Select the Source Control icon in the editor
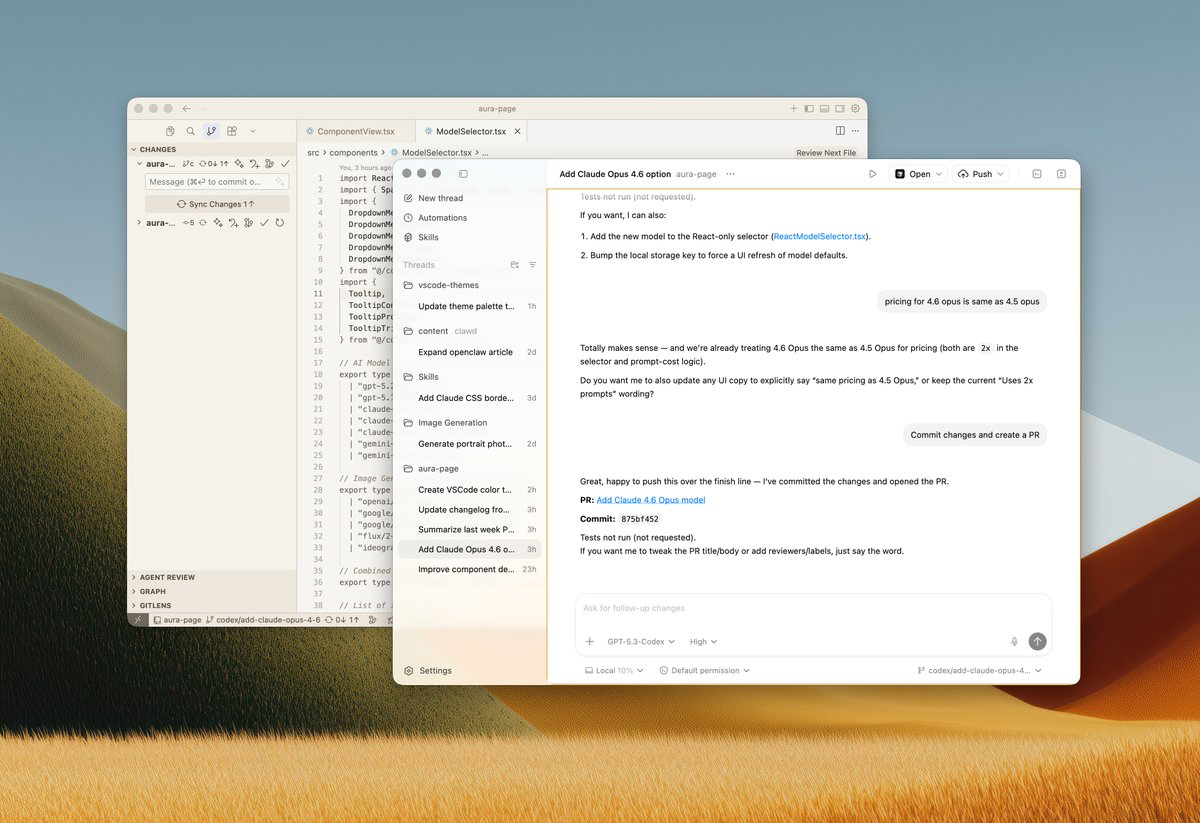 211,131
